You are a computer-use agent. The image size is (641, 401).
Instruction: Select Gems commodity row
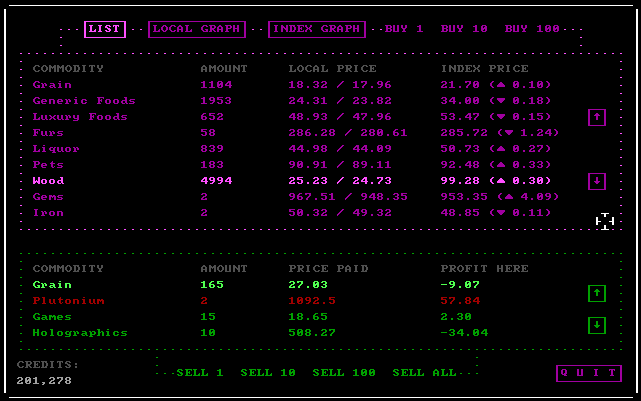(48, 197)
